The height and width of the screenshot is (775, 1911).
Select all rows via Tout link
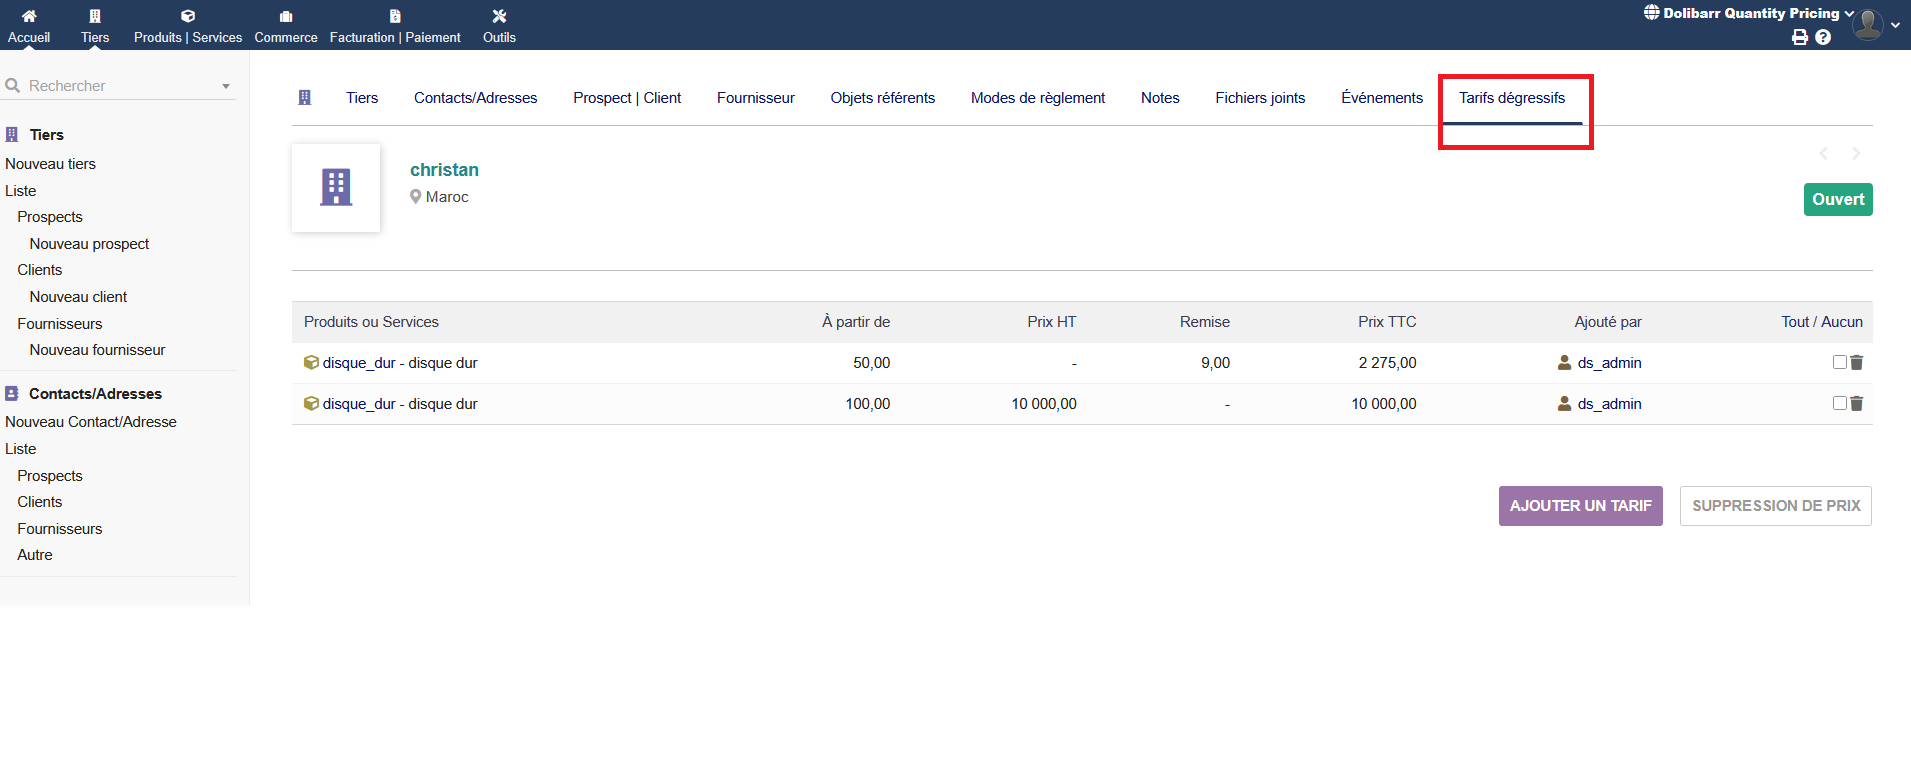coord(1794,322)
